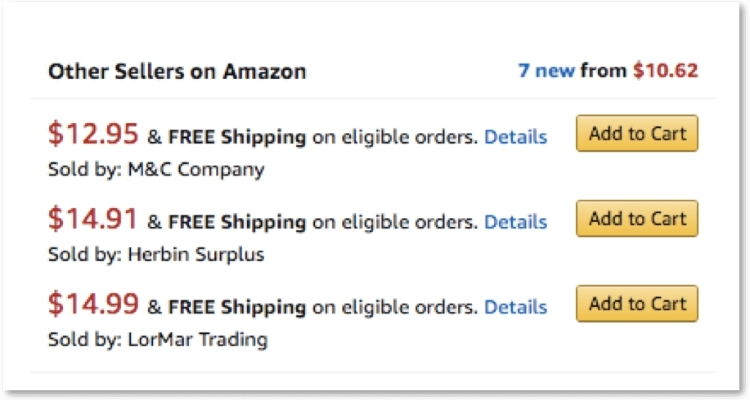Select the "Sold by: M&C Company" text
Viewport: 750px width, 400px height.
coord(156,169)
